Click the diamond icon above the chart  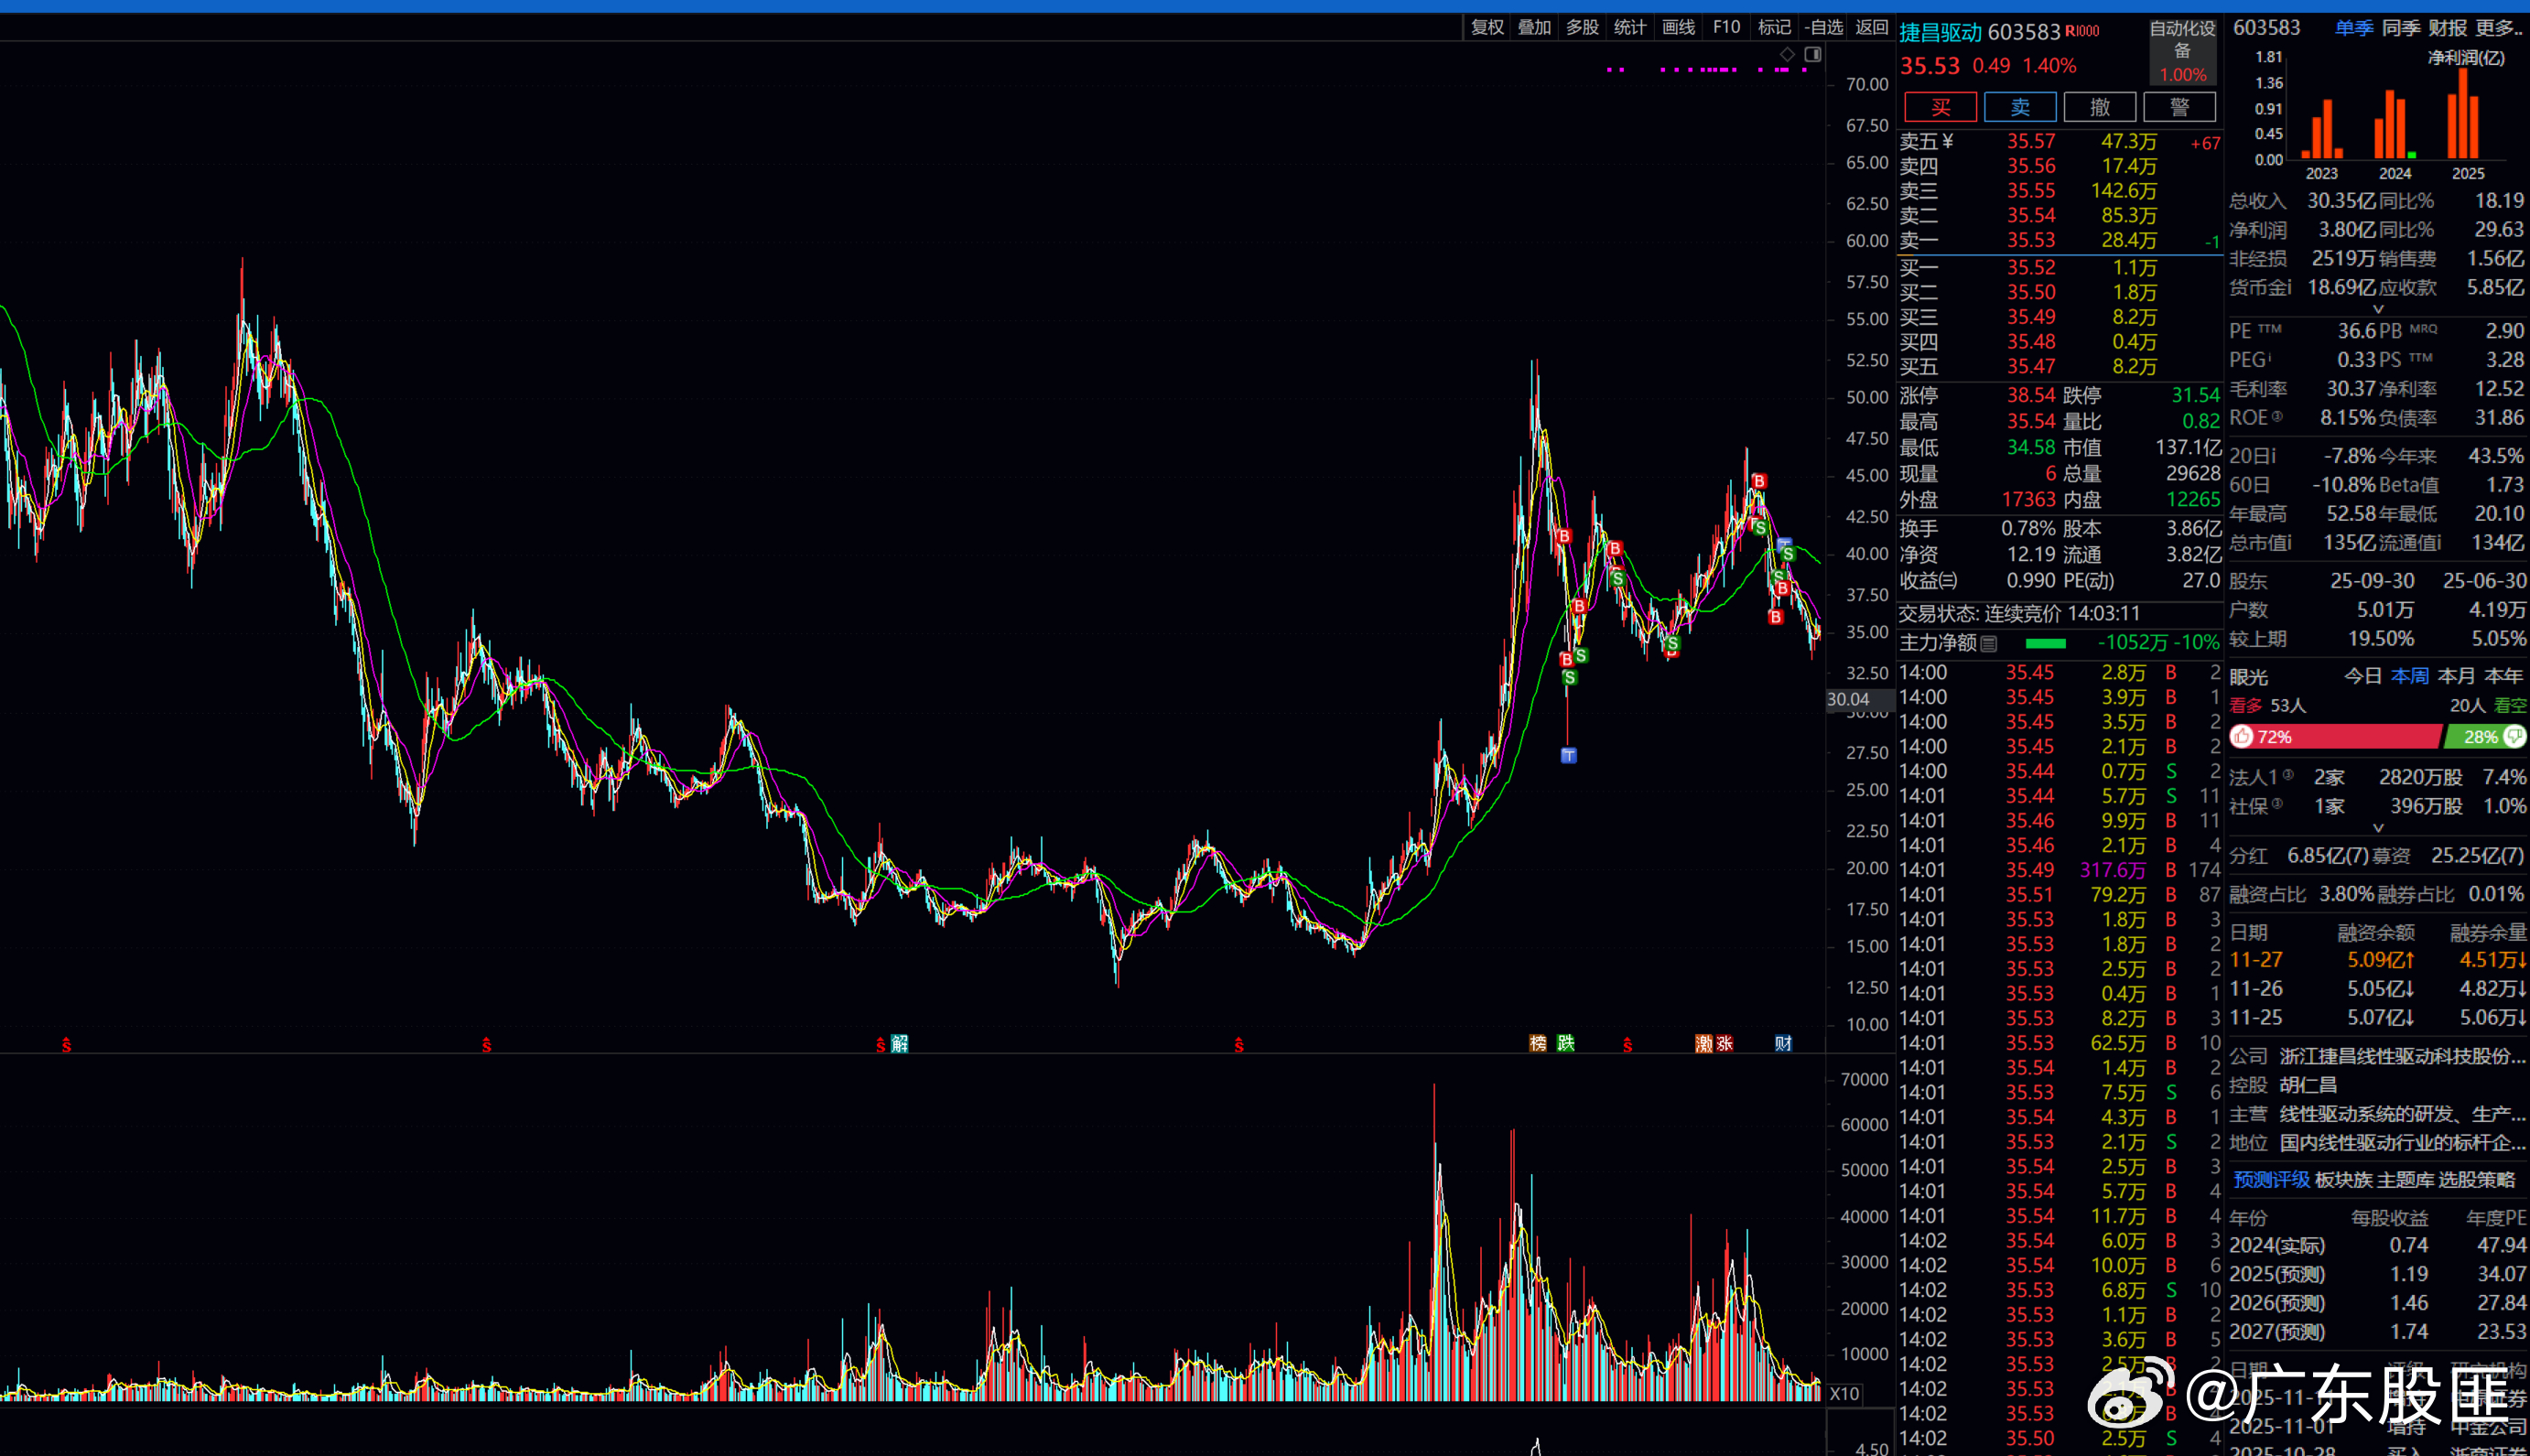pos(1787,54)
